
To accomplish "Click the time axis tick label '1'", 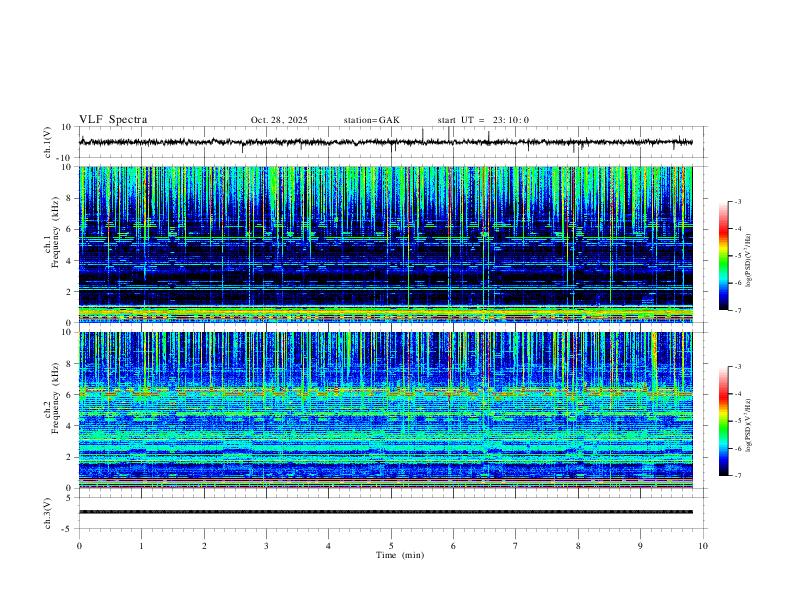I will 141,546.
